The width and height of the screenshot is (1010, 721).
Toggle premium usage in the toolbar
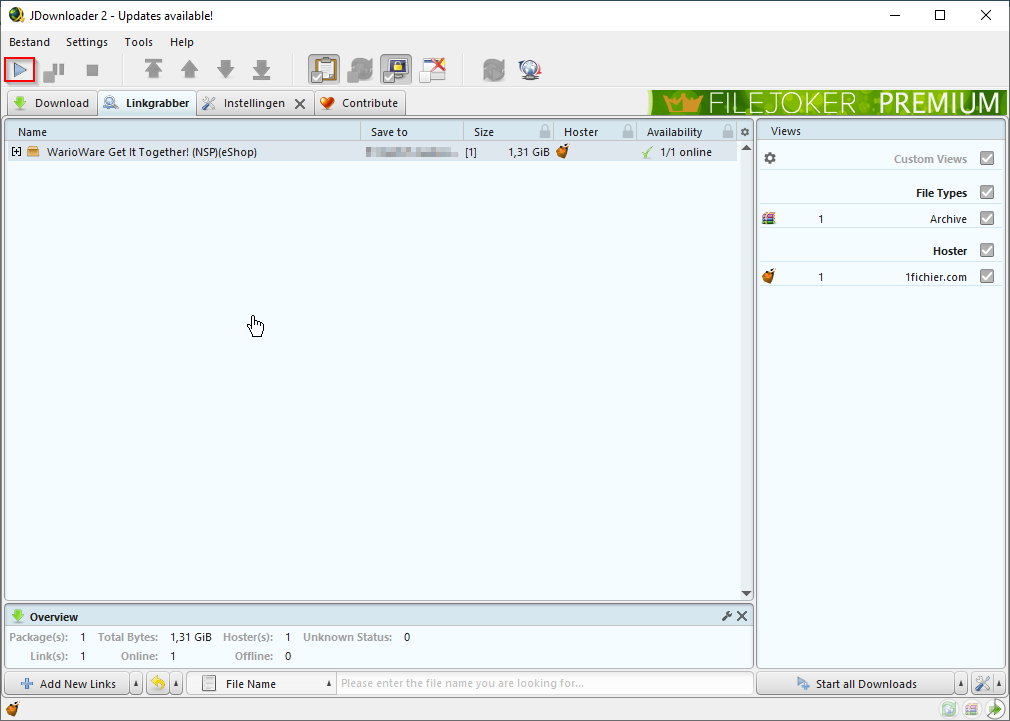click(396, 70)
